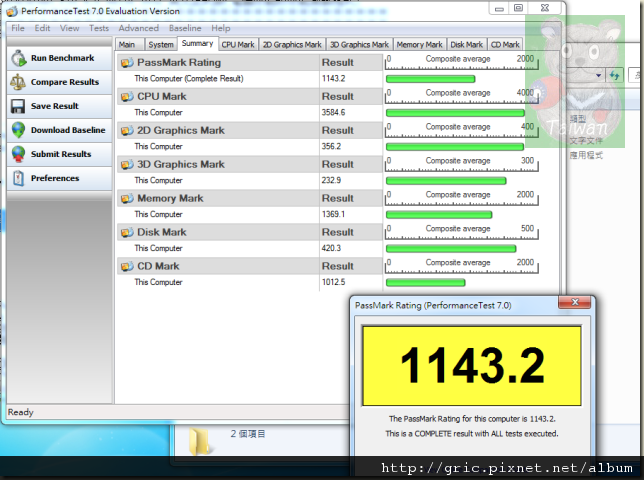Click the refresh arrows icon in the background window

pos(614,75)
